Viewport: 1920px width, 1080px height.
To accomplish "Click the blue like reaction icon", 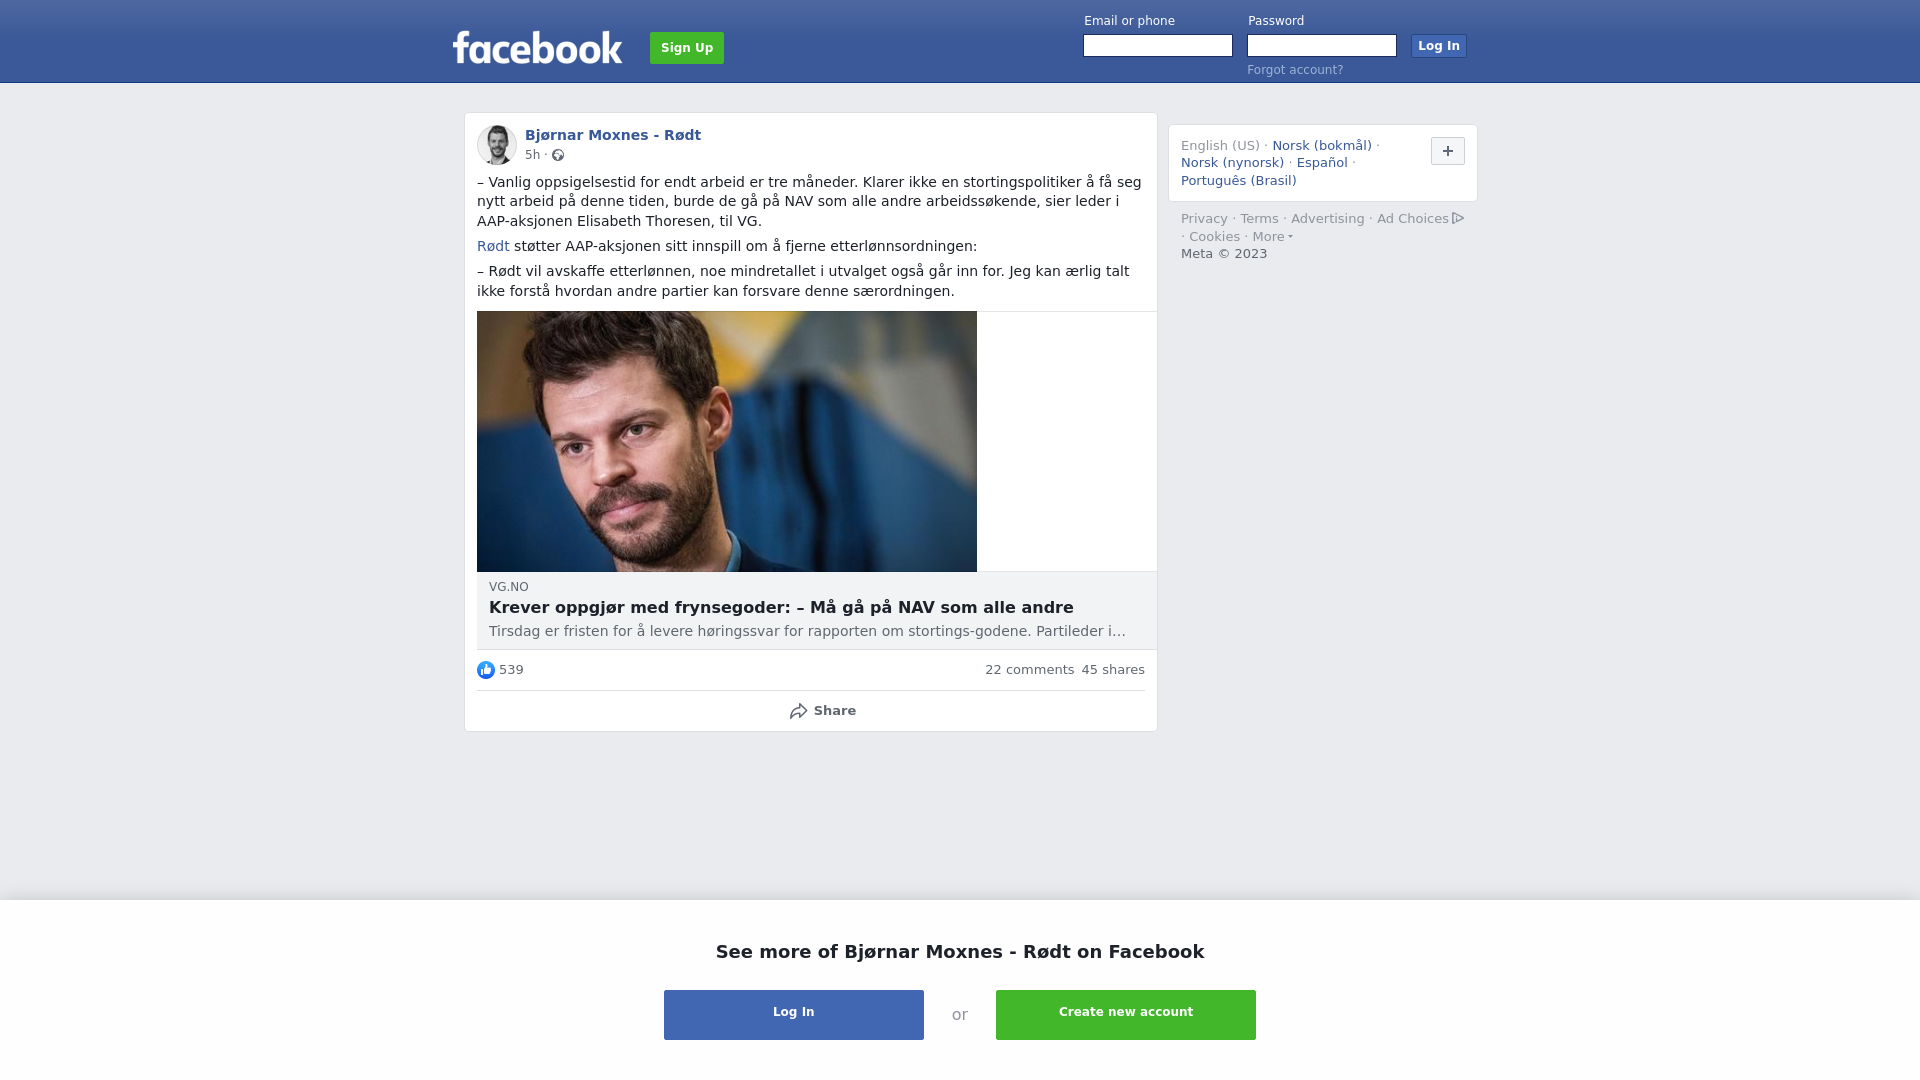I will point(486,670).
